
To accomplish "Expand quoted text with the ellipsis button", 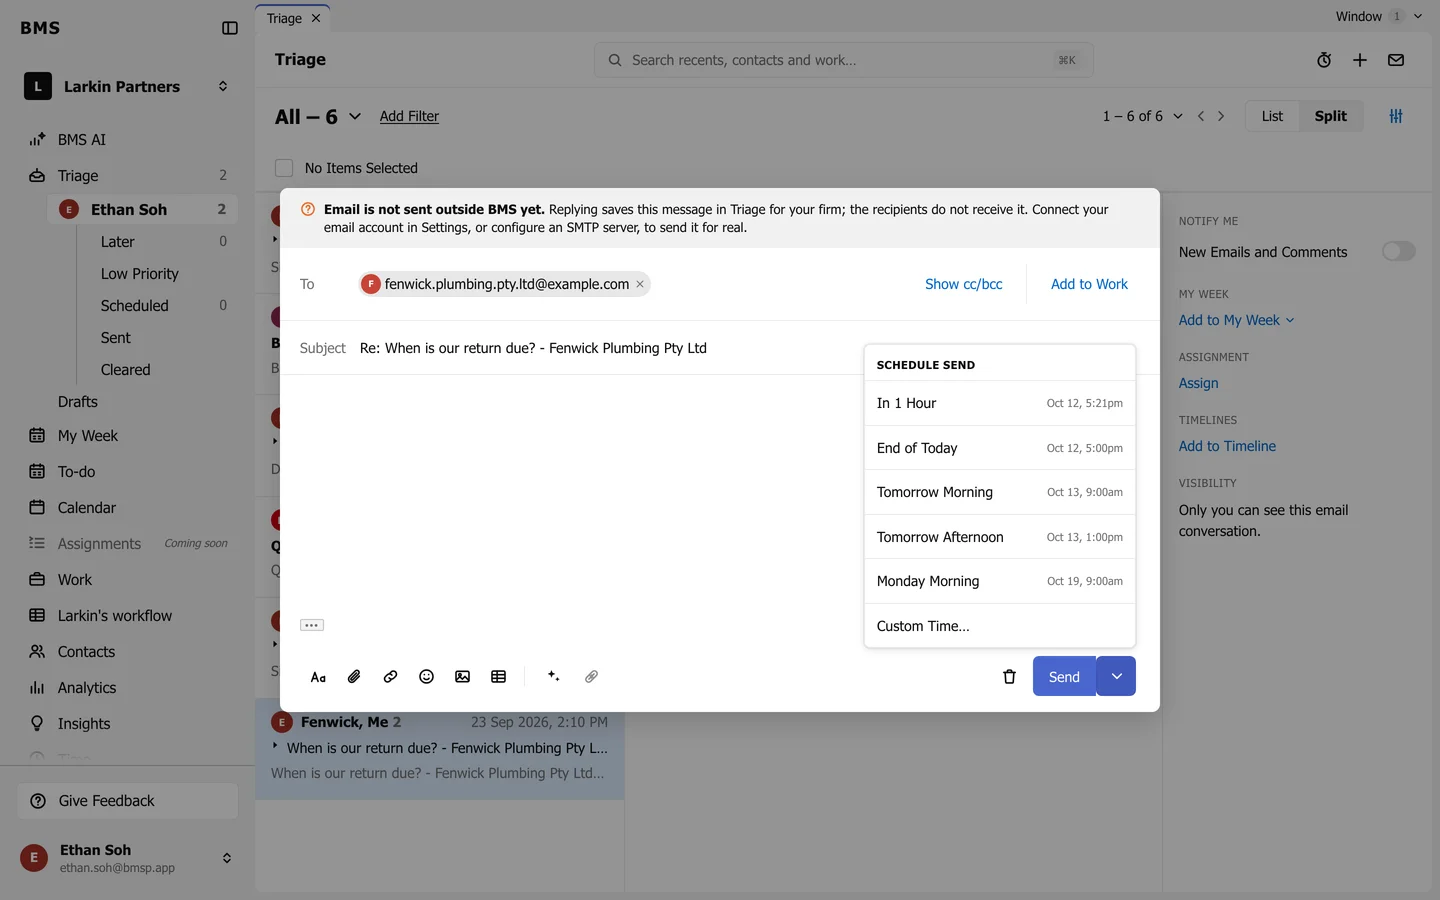I will click(x=312, y=625).
